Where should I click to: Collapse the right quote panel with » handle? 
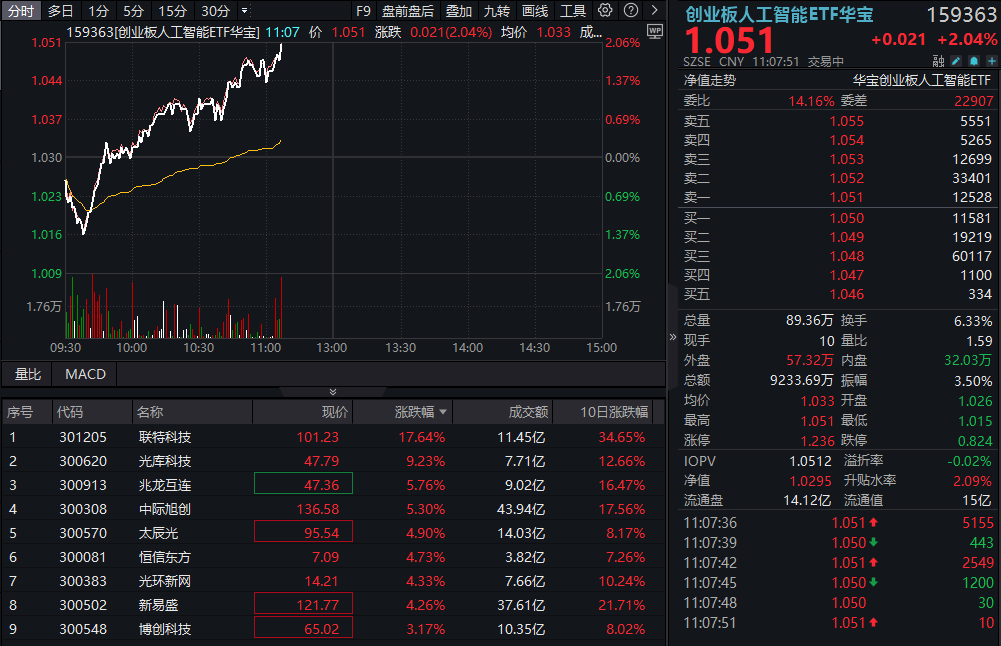pos(672,337)
